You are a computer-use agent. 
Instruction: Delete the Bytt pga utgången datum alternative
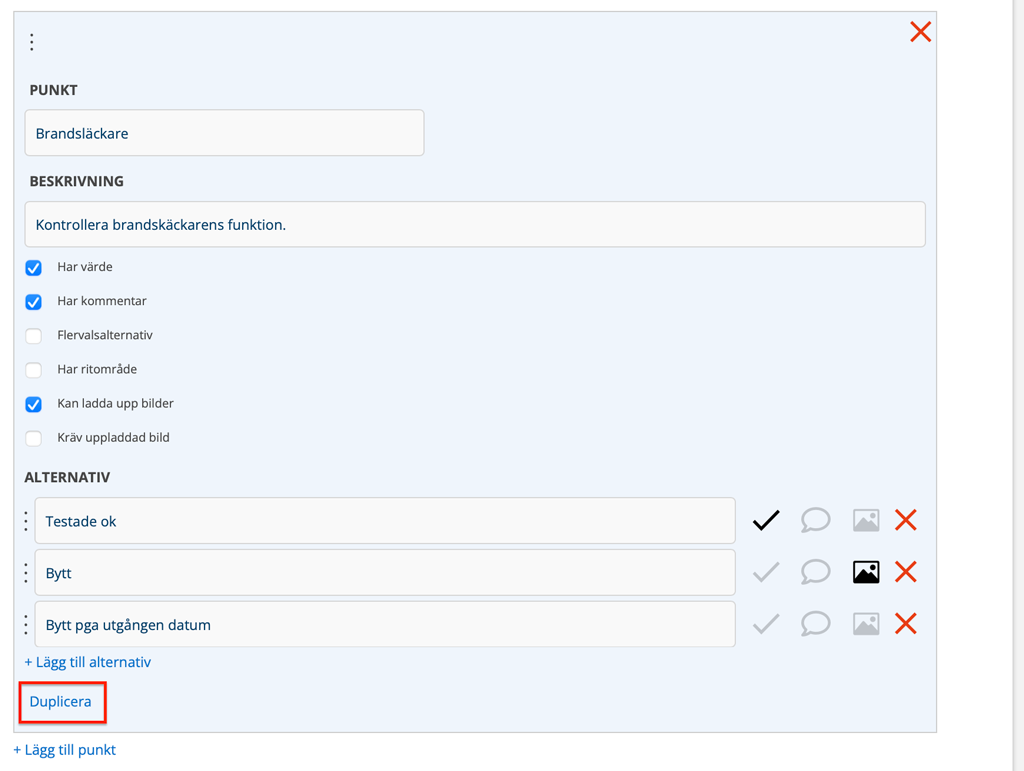click(906, 624)
